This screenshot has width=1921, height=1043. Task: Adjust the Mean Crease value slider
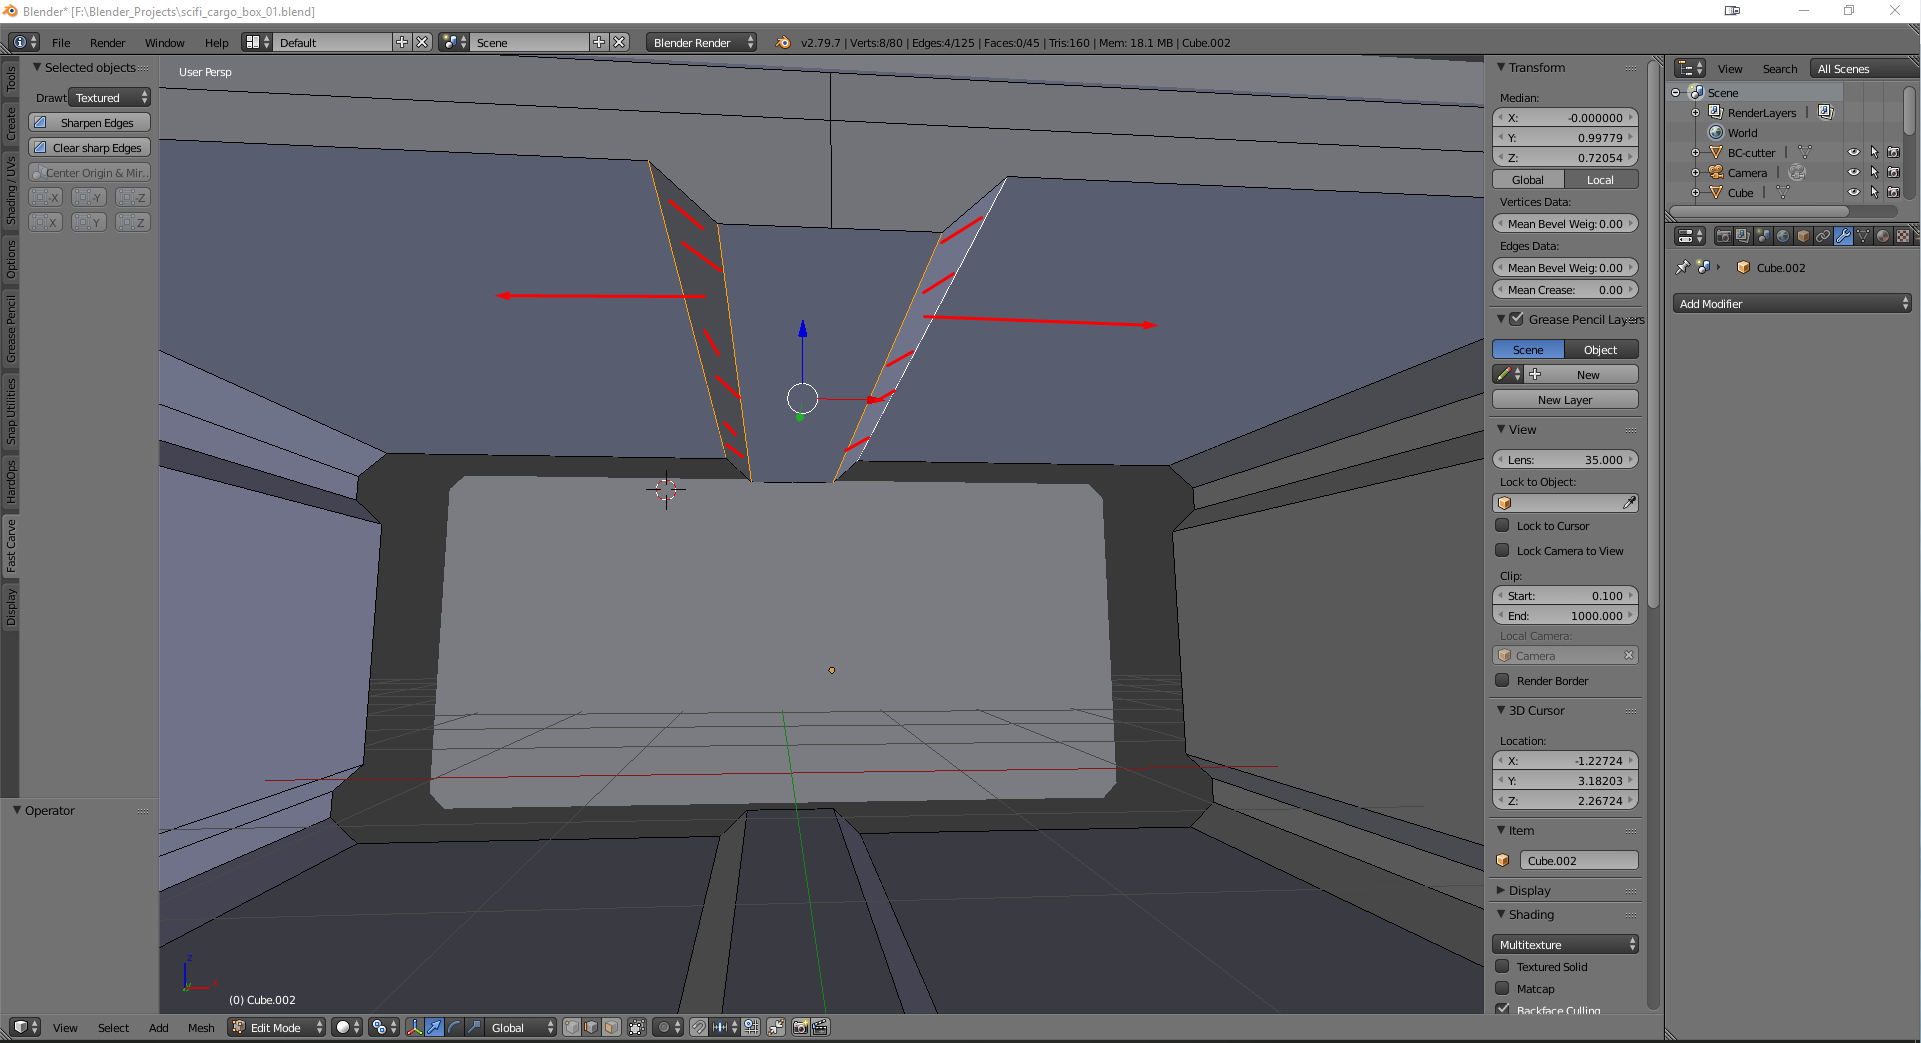click(x=1565, y=289)
